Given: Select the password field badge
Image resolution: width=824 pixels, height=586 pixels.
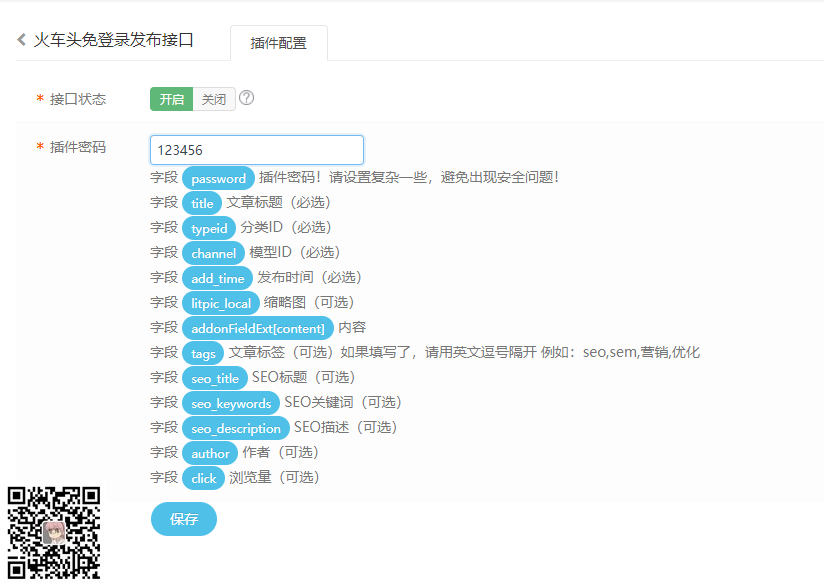Looking at the screenshot, I should tap(217, 177).
